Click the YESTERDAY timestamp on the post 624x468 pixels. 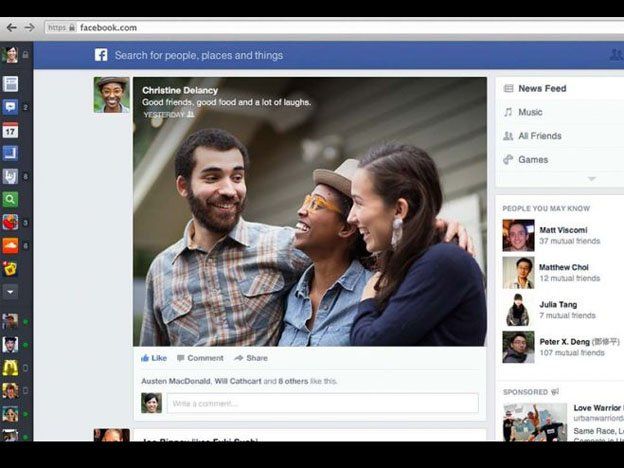pyautogui.click(x=164, y=115)
